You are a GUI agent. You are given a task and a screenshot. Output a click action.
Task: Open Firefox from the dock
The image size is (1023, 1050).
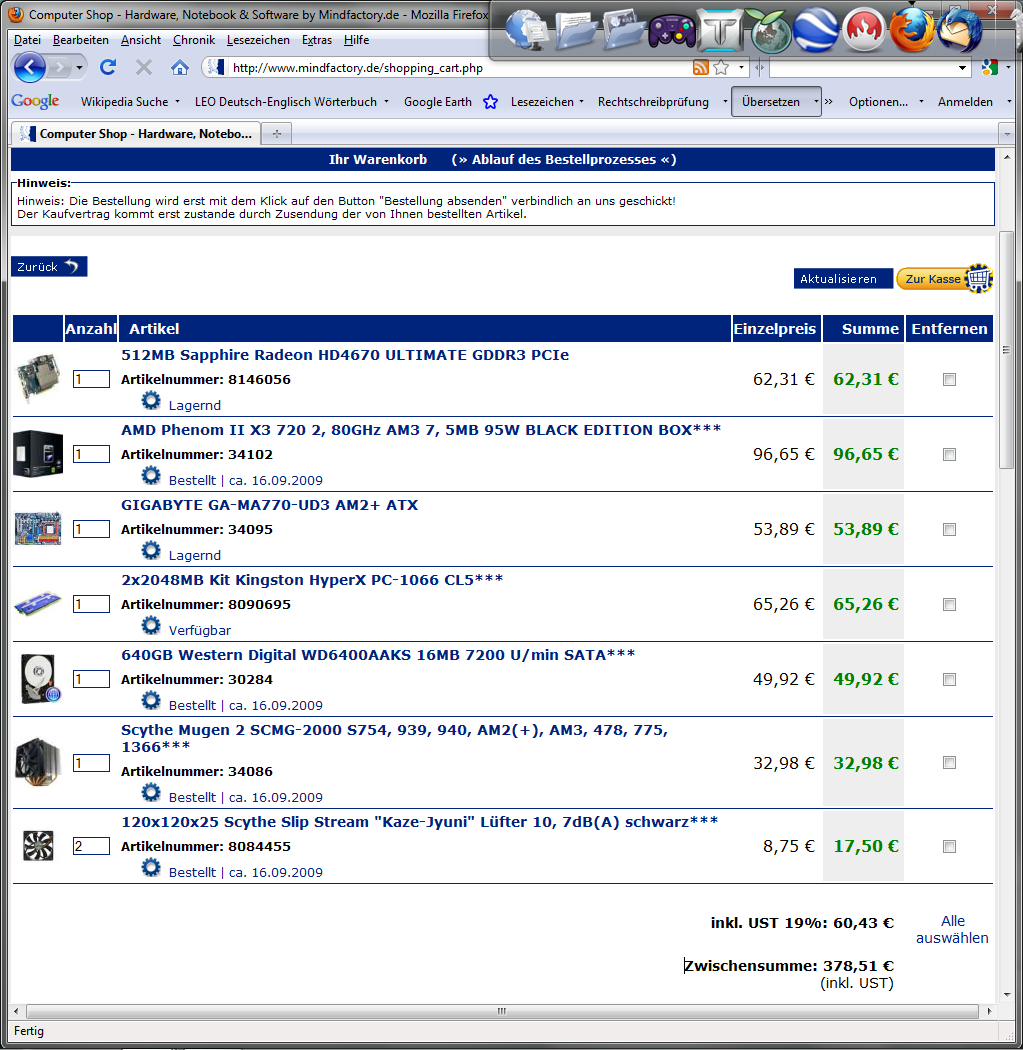[x=911, y=30]
